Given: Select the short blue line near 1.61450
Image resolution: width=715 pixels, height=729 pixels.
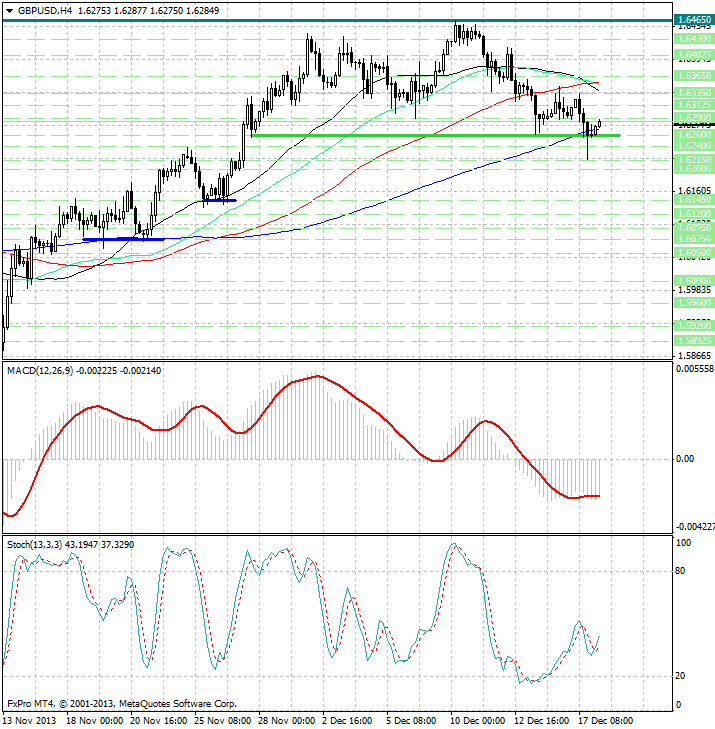Looking at the screenshot, I should coord(219,200).
